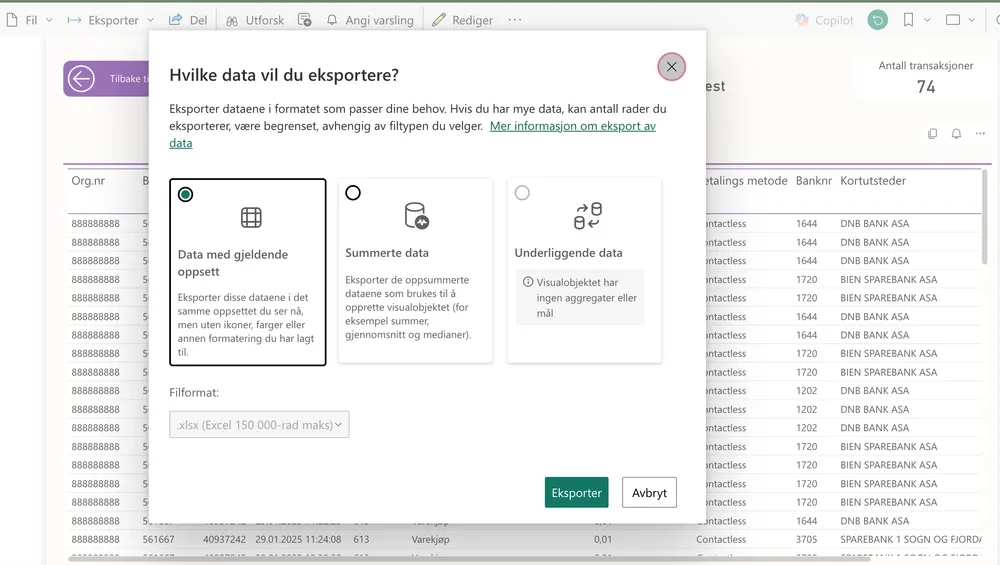Click the Utforsk binoculars icon
The height and width of the screenshot is (565, 1000).
click(x=232, y=20)
